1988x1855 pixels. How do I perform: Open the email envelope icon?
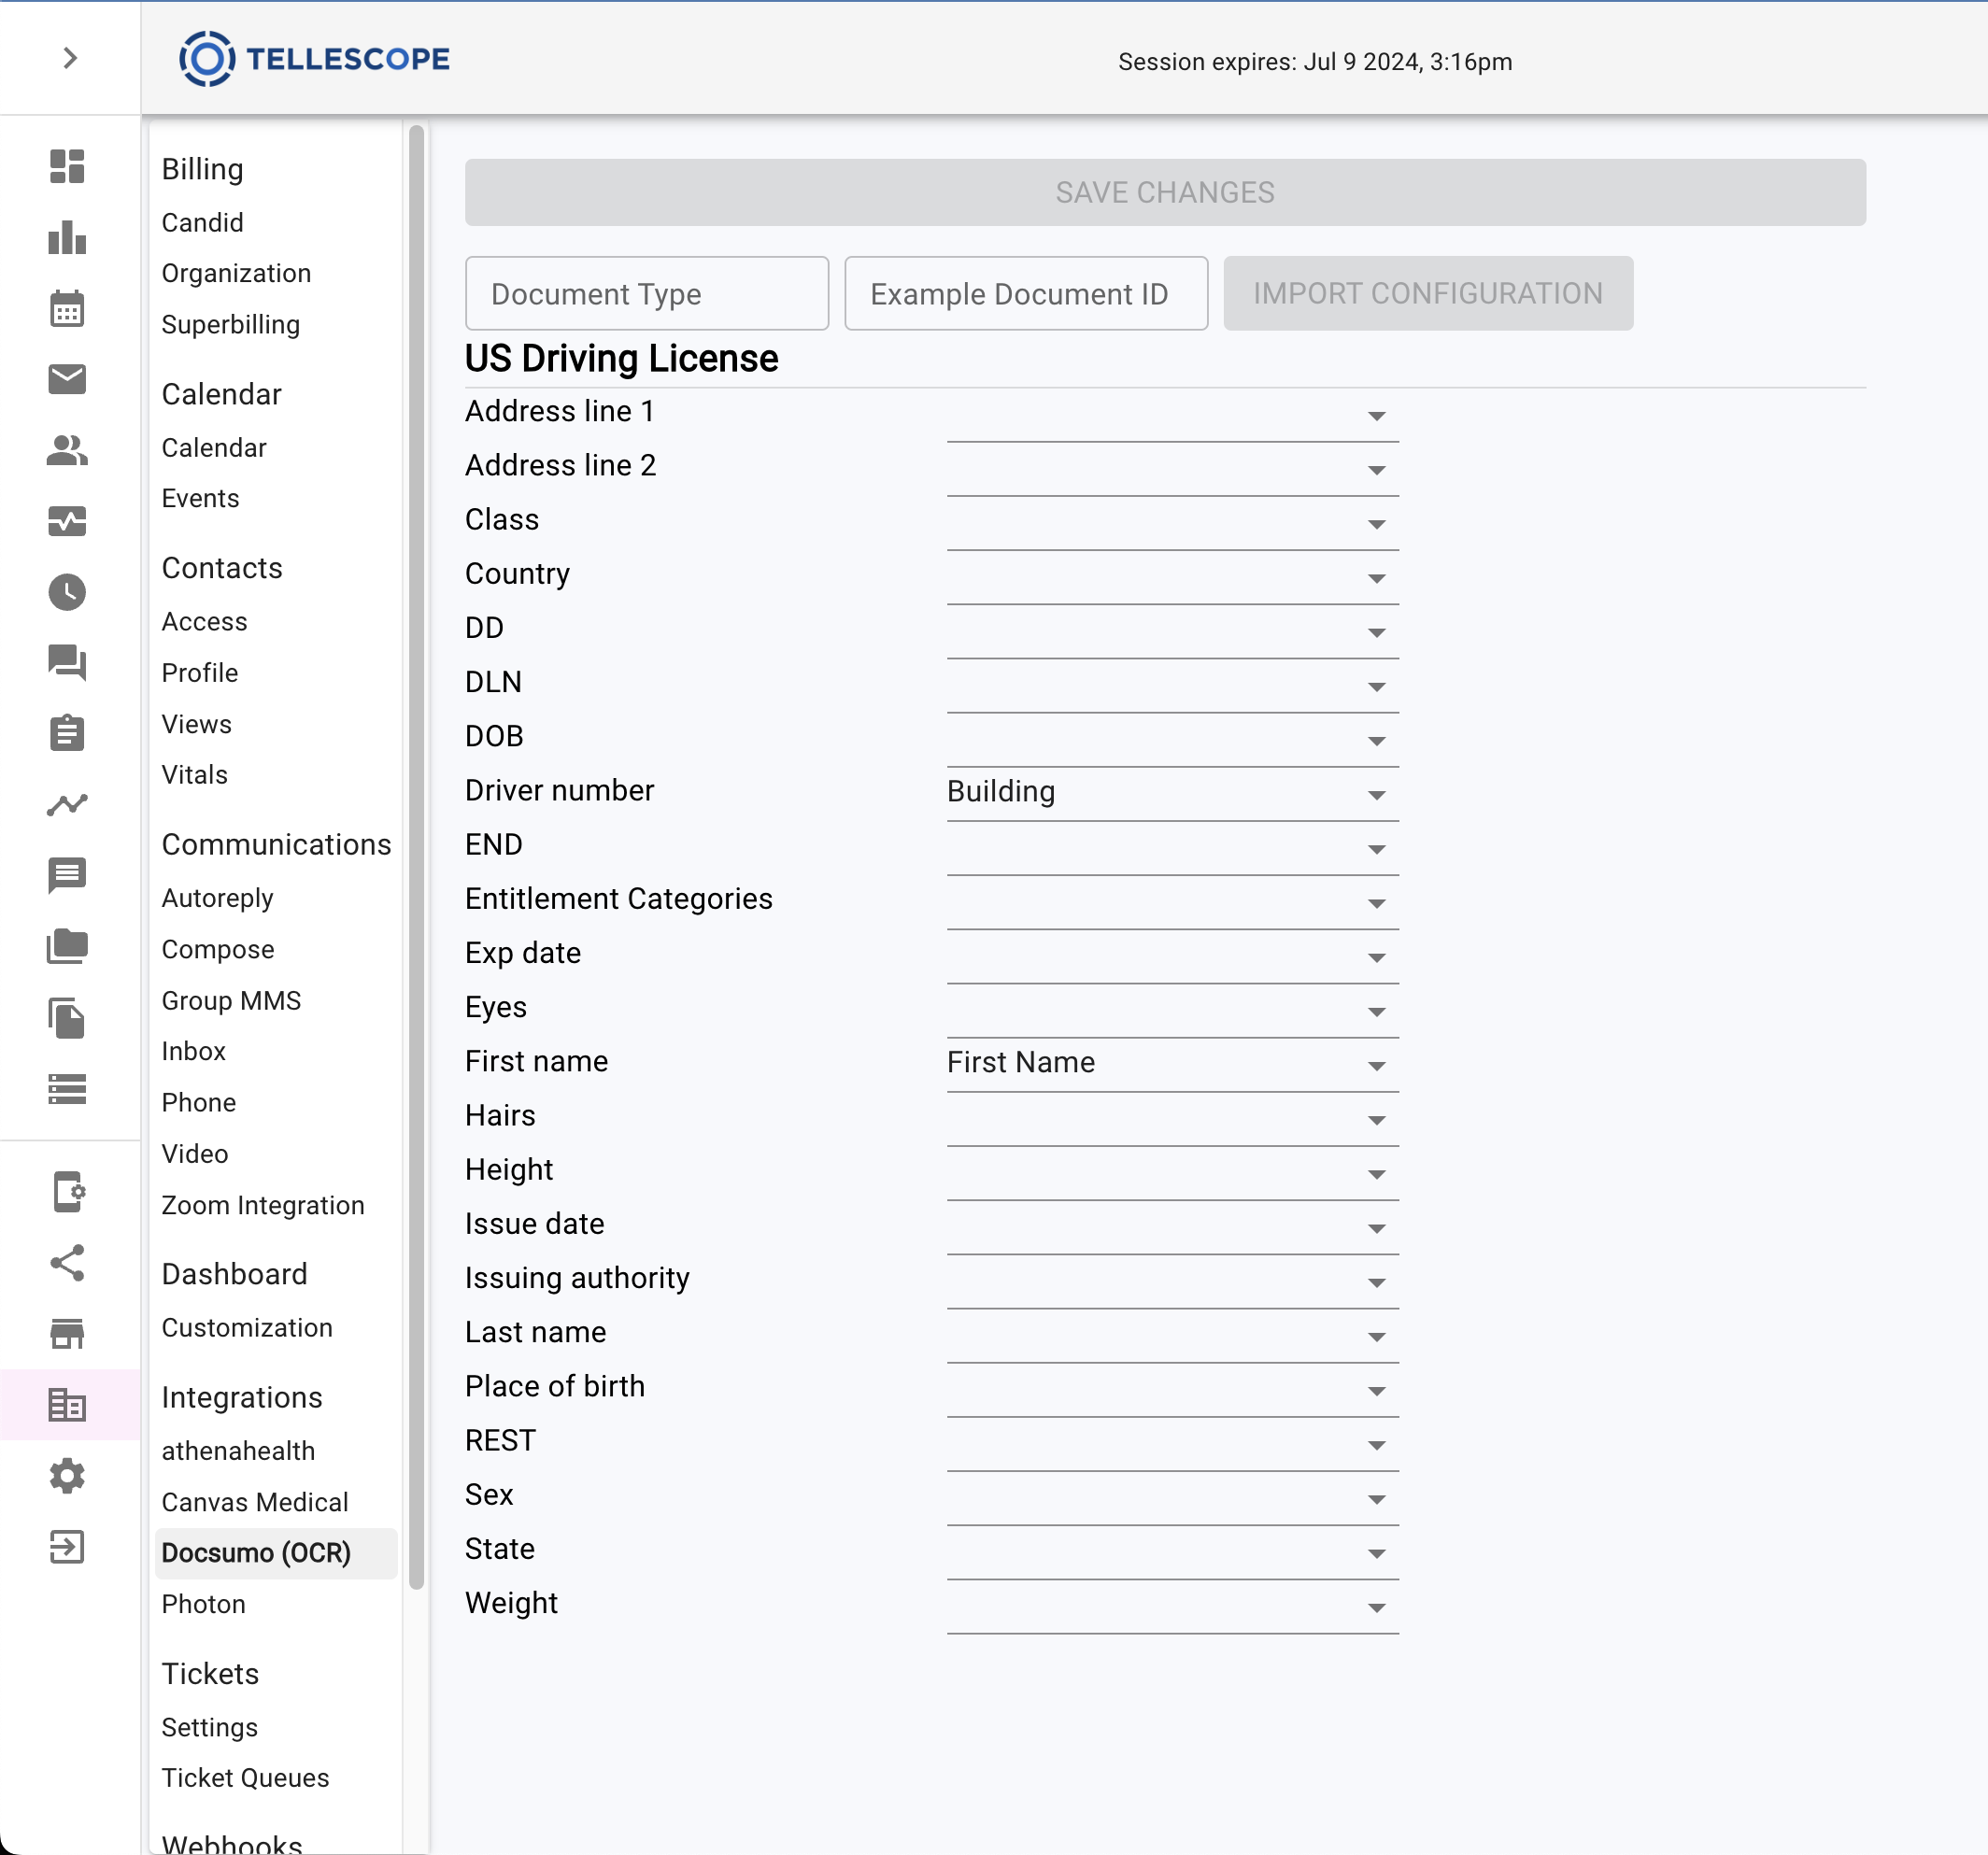[x=67, y=379]
